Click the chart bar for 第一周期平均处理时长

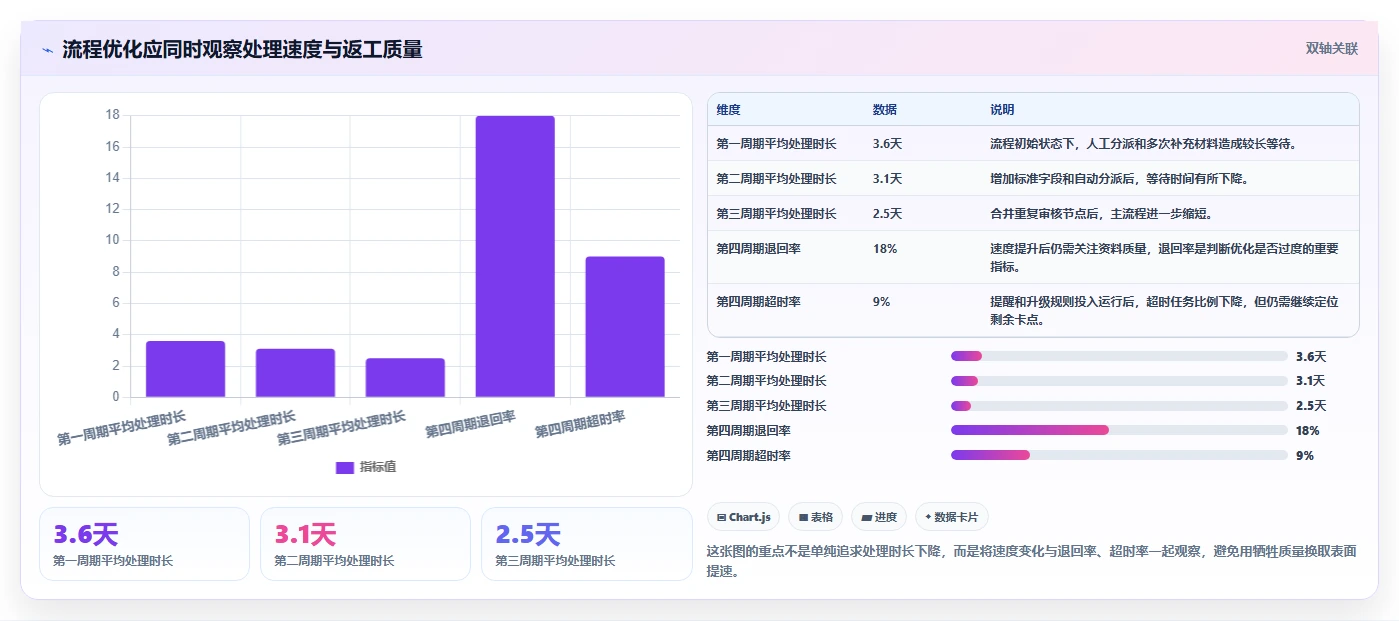[185, 369]
